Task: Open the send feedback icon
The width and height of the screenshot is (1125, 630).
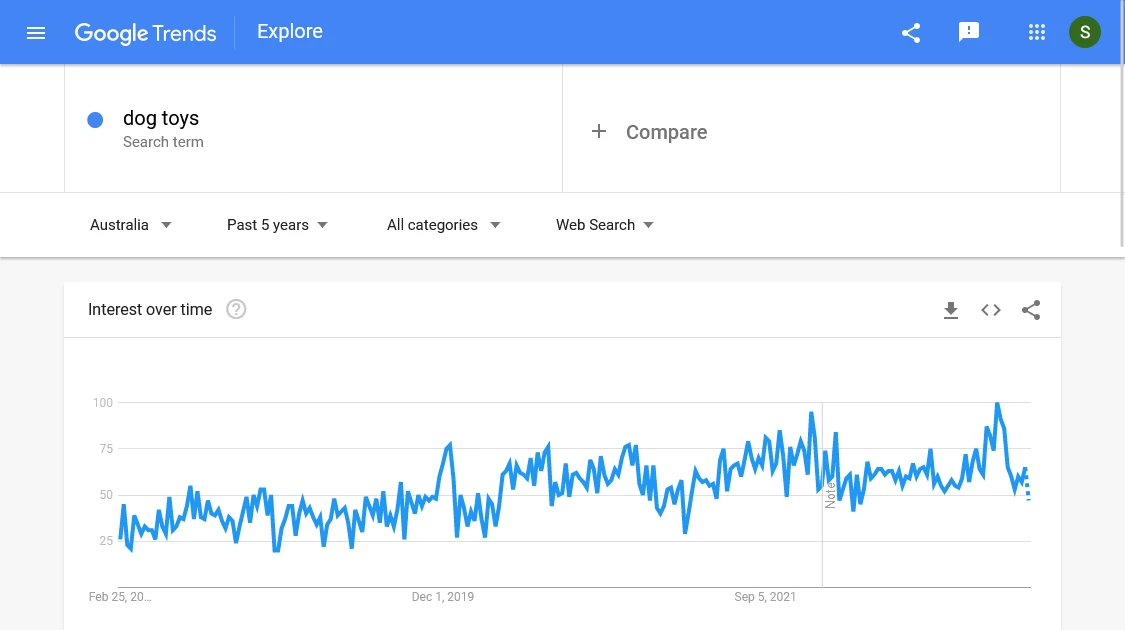Action: [x=969, y=32]
